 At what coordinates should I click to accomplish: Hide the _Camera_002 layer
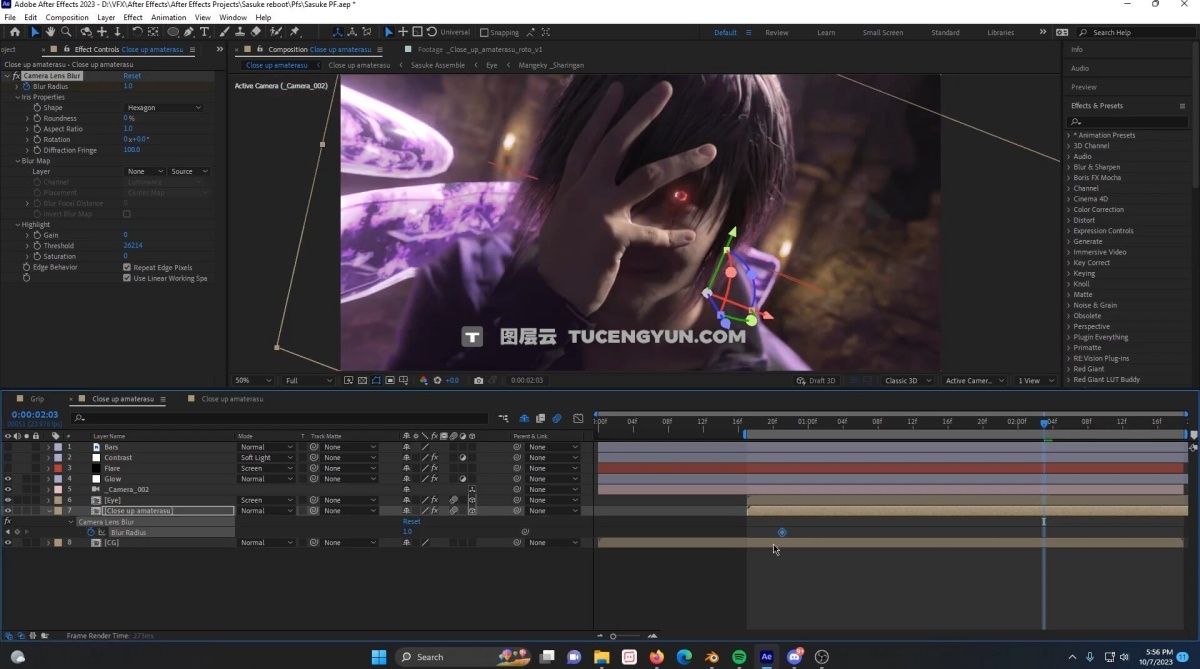point(8,489)
